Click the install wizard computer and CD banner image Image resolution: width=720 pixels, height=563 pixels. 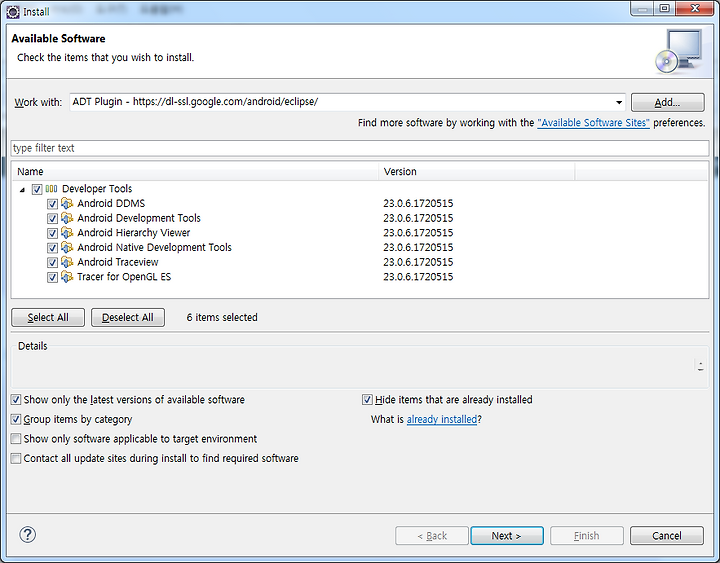679,51
